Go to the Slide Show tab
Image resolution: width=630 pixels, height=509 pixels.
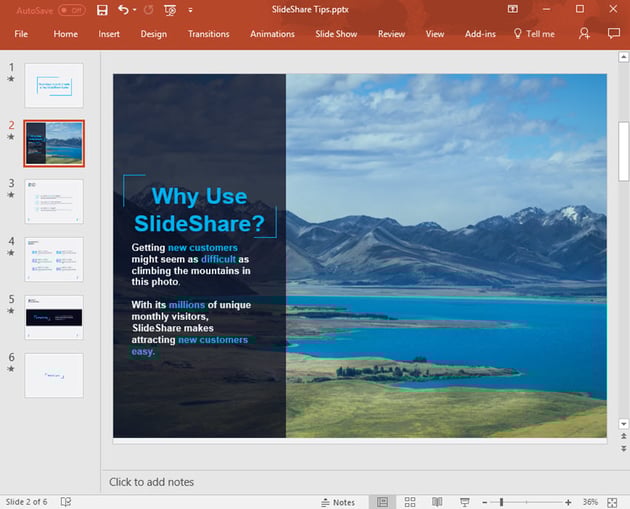tap(336, 34)
